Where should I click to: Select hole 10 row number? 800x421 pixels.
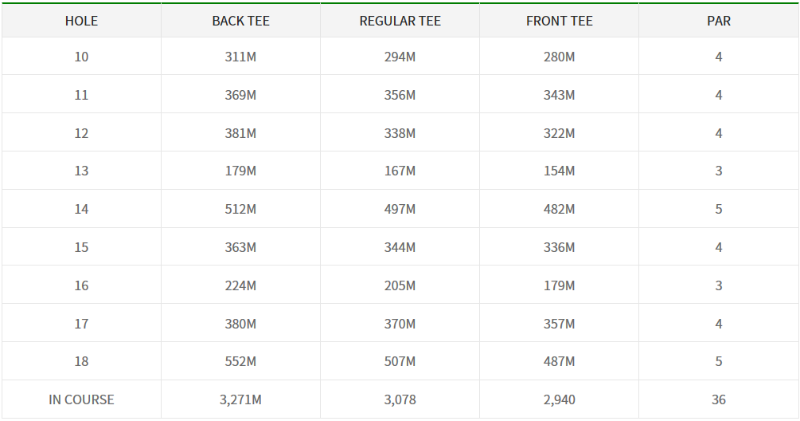pyautogui.click(x=81, y=57)
